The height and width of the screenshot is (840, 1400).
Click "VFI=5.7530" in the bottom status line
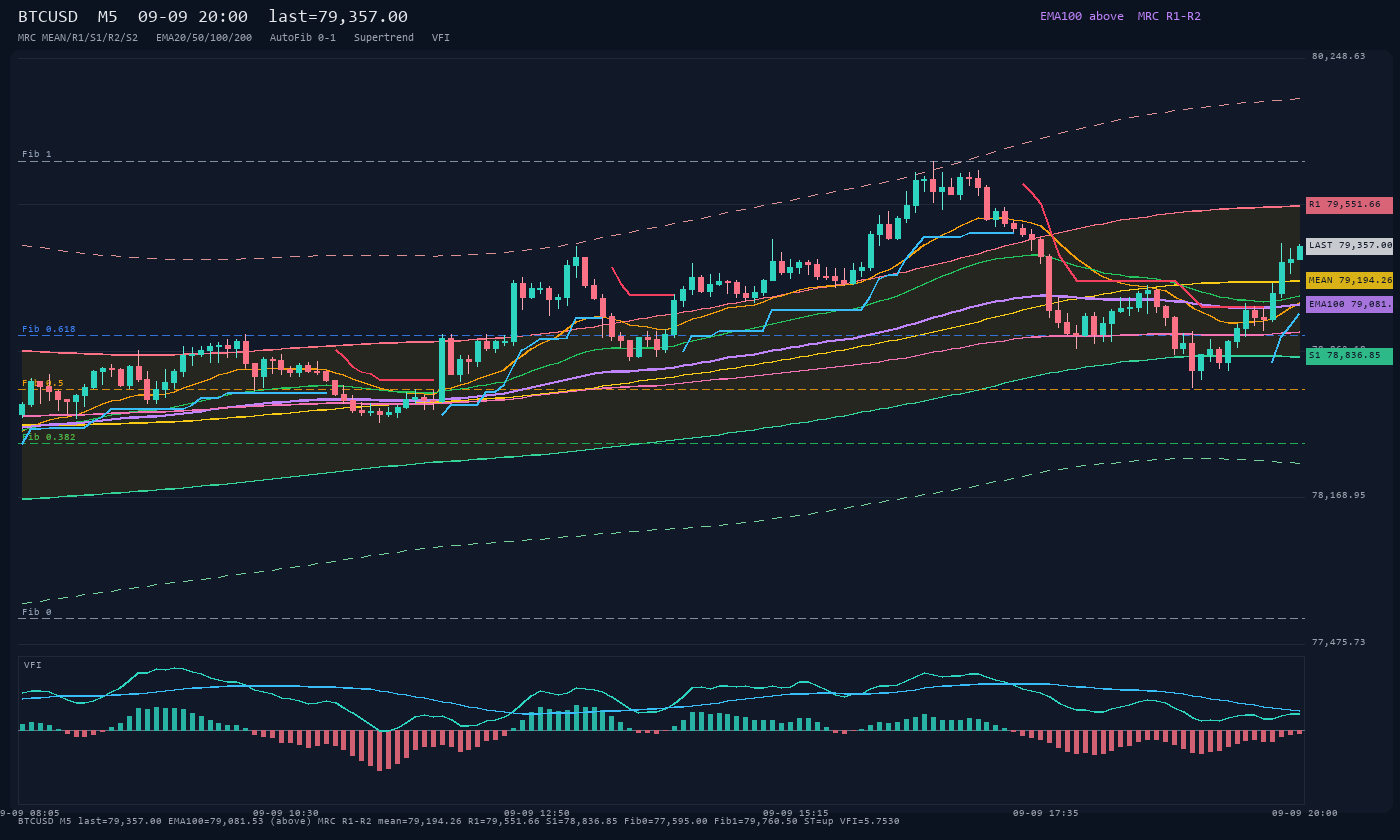869,821
